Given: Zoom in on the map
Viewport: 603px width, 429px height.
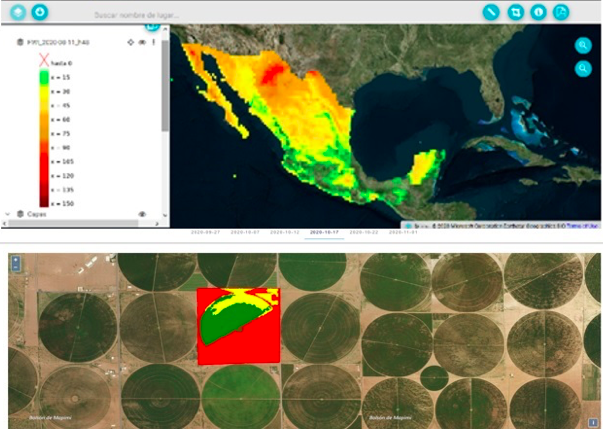Looking at the screenshot, I should pos(582,46).
